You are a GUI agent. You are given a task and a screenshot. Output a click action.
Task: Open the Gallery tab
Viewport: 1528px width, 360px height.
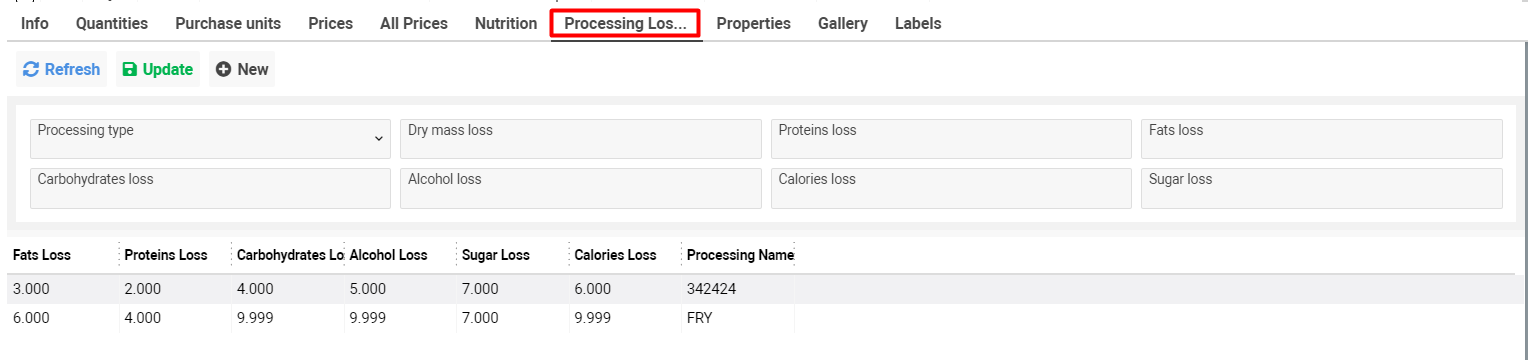tap(843, 23)
